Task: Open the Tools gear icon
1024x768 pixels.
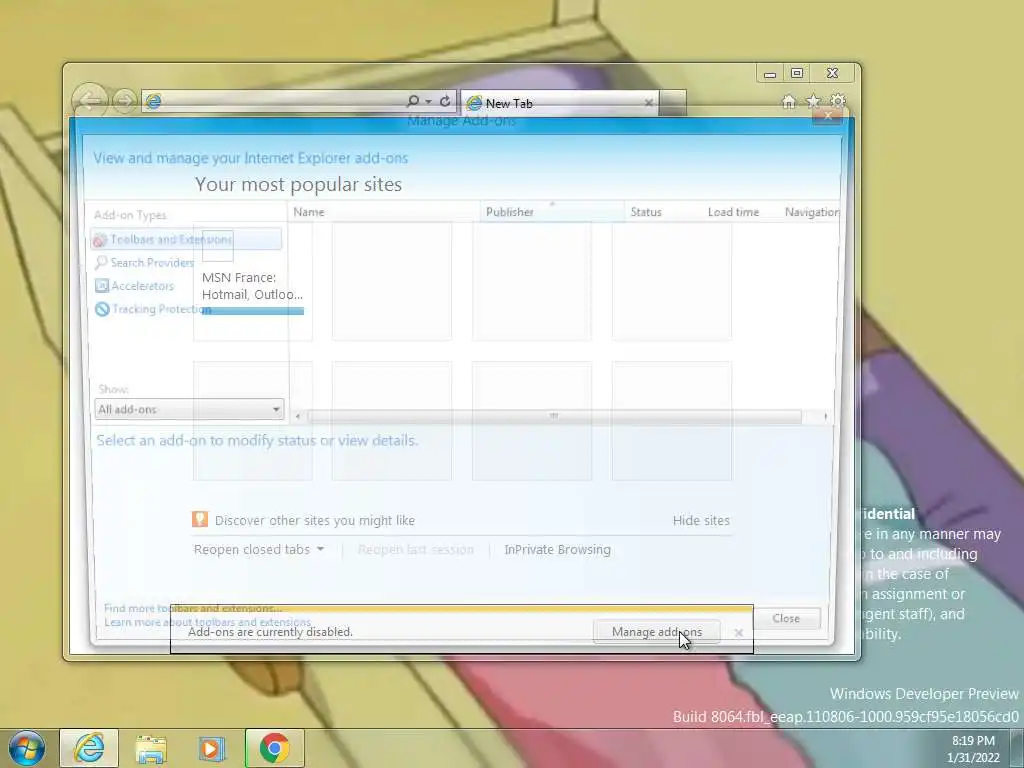Action: pos(838,101)
